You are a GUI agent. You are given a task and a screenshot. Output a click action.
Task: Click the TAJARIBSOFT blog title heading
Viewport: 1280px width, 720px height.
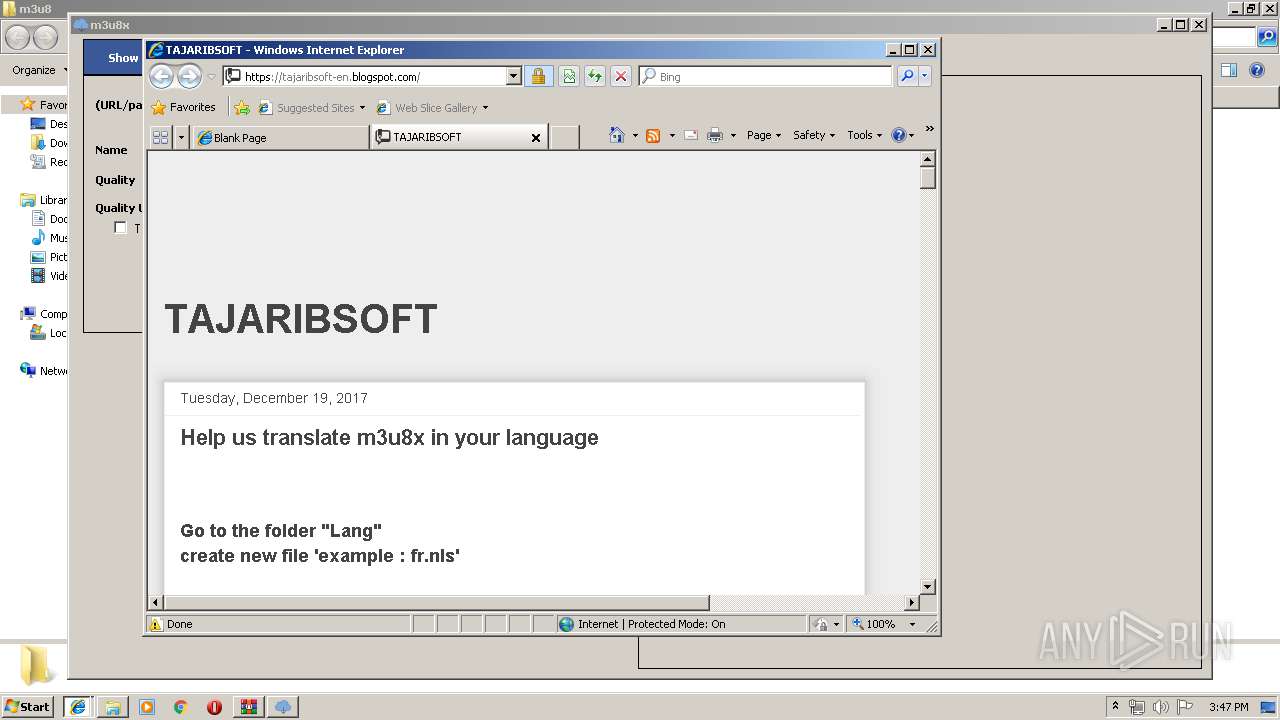pos(301,319)
